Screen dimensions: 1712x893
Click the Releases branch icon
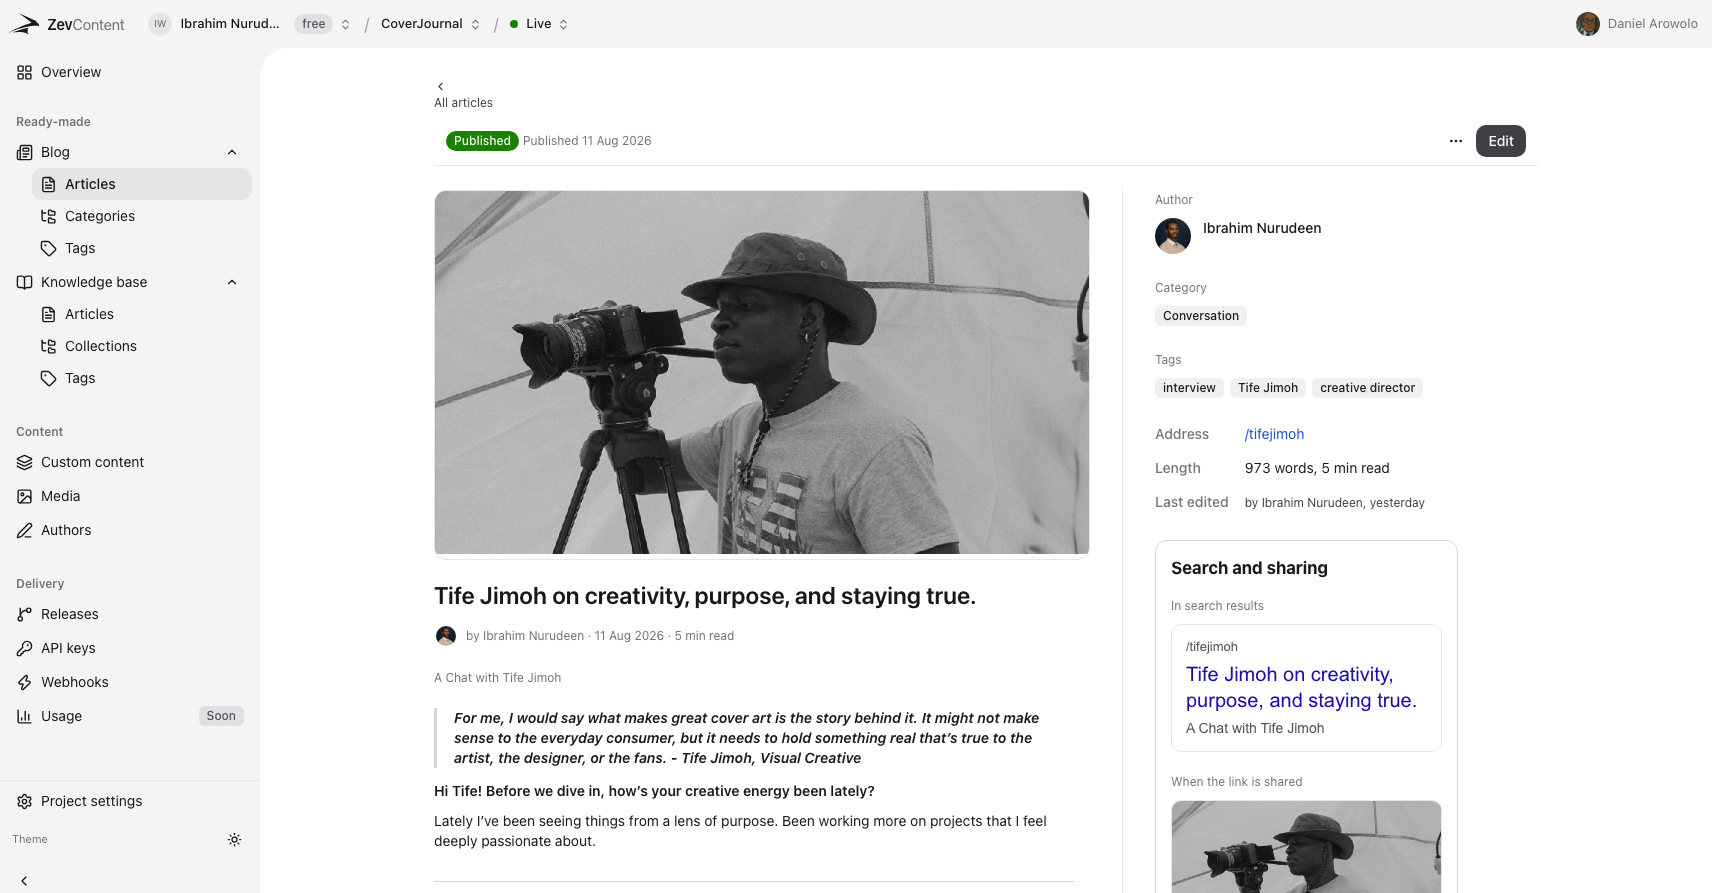pyautogui.click(x=24, y=614)
